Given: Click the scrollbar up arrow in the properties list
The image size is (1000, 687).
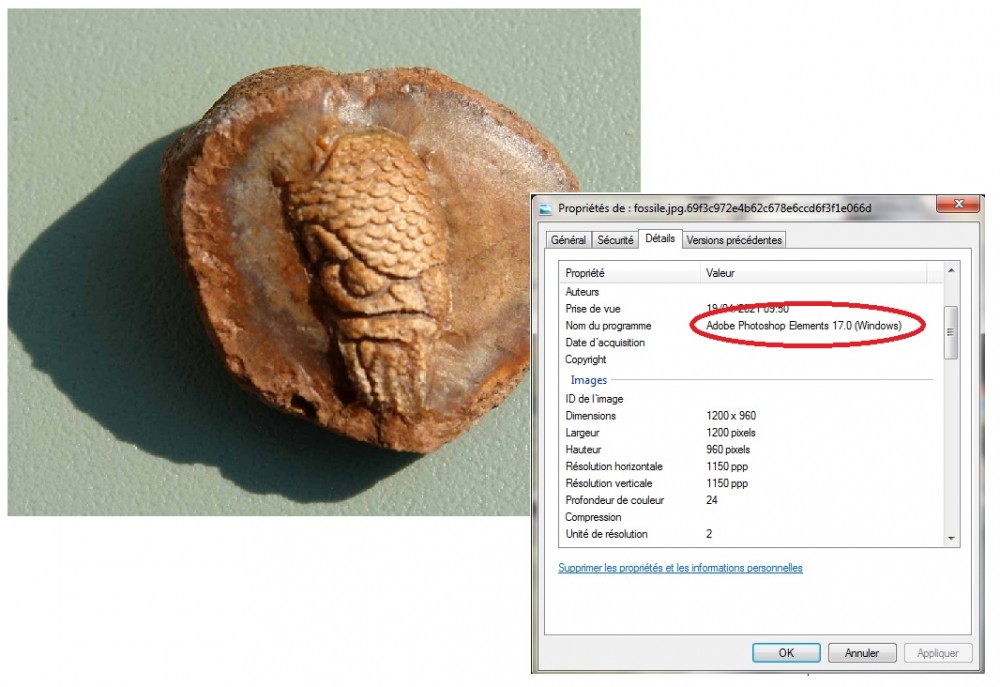Looking at the screenshot, I should 951,271.
